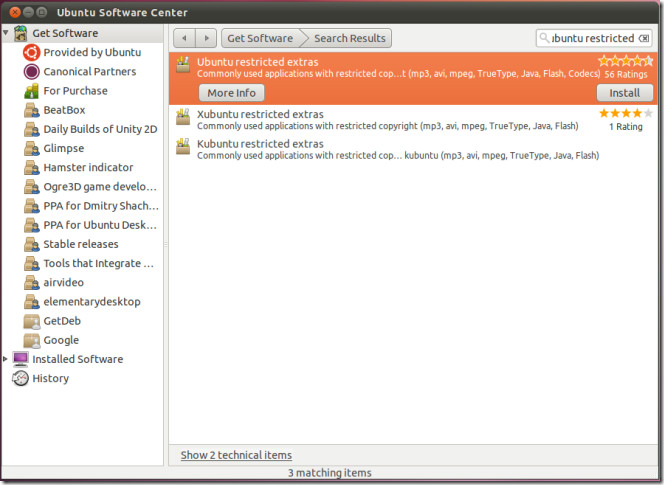Click the magnifier icon in search box
The width and height of the screenshot is (664, 485).
pyautogui.click(x=544, y=38)
